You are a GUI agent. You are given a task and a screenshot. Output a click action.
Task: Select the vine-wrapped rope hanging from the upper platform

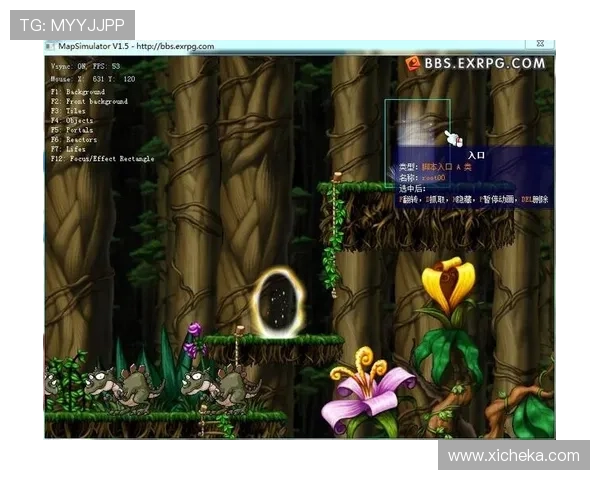[336, 235]
